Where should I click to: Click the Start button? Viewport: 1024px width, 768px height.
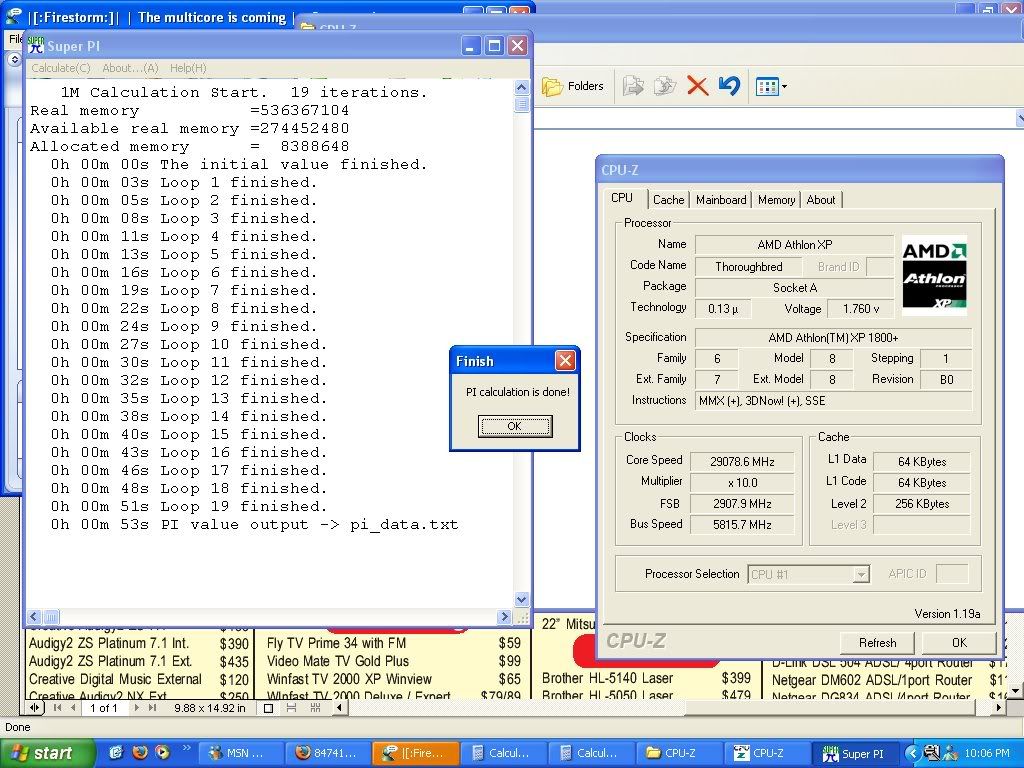click(46, 753)
